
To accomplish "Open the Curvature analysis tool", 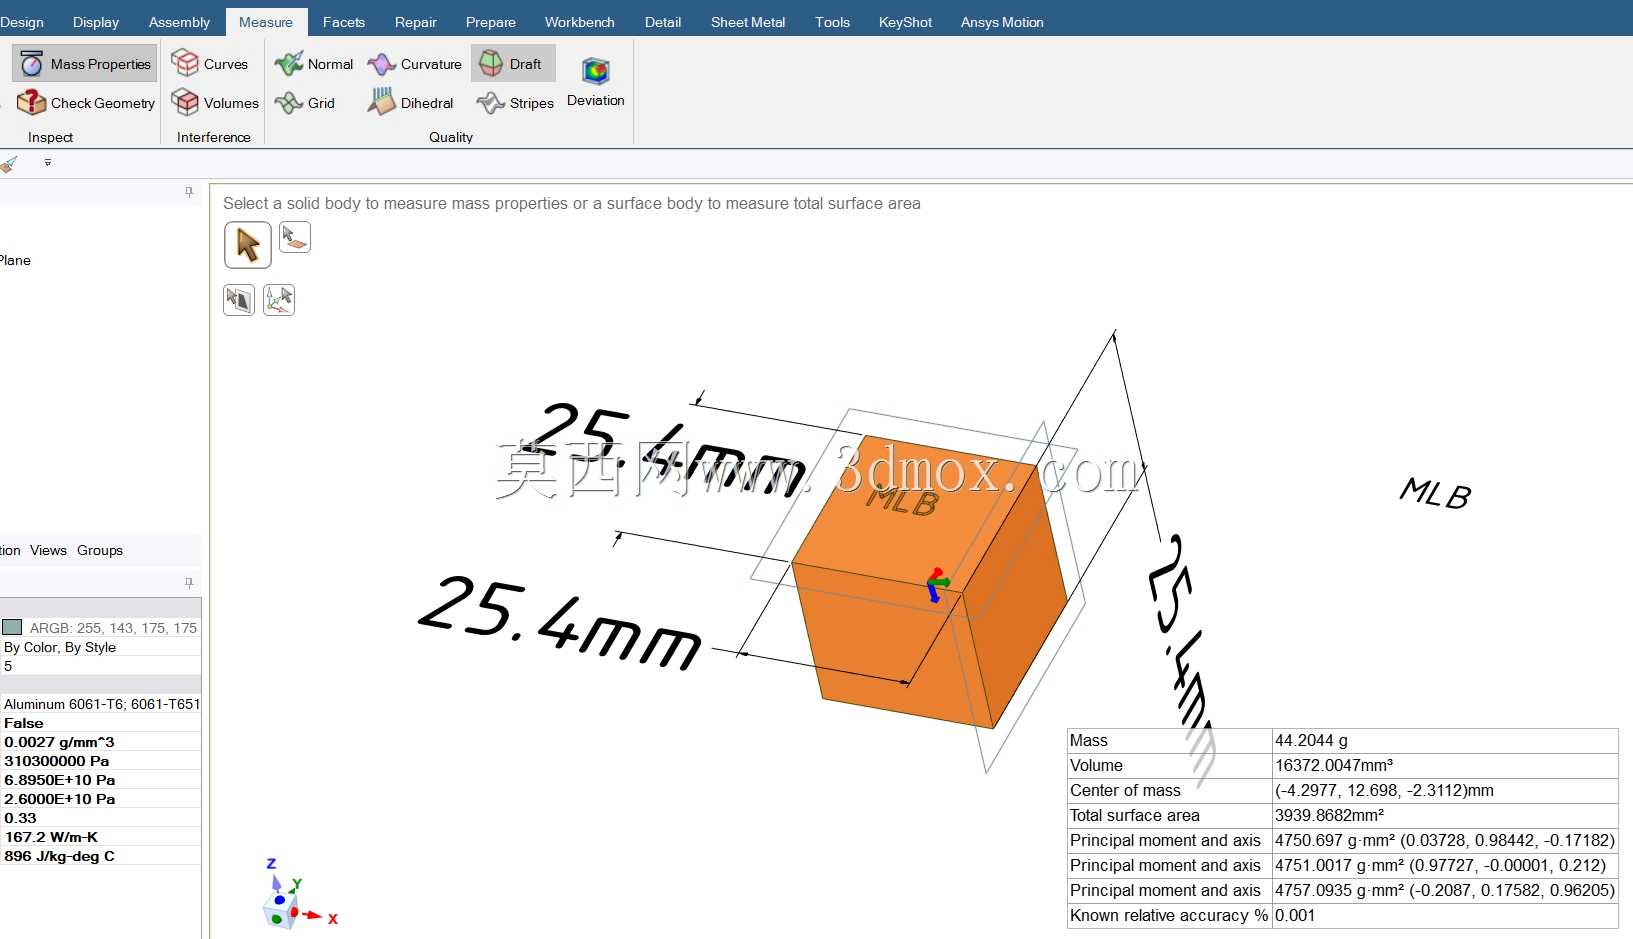I will click(414, 64).
